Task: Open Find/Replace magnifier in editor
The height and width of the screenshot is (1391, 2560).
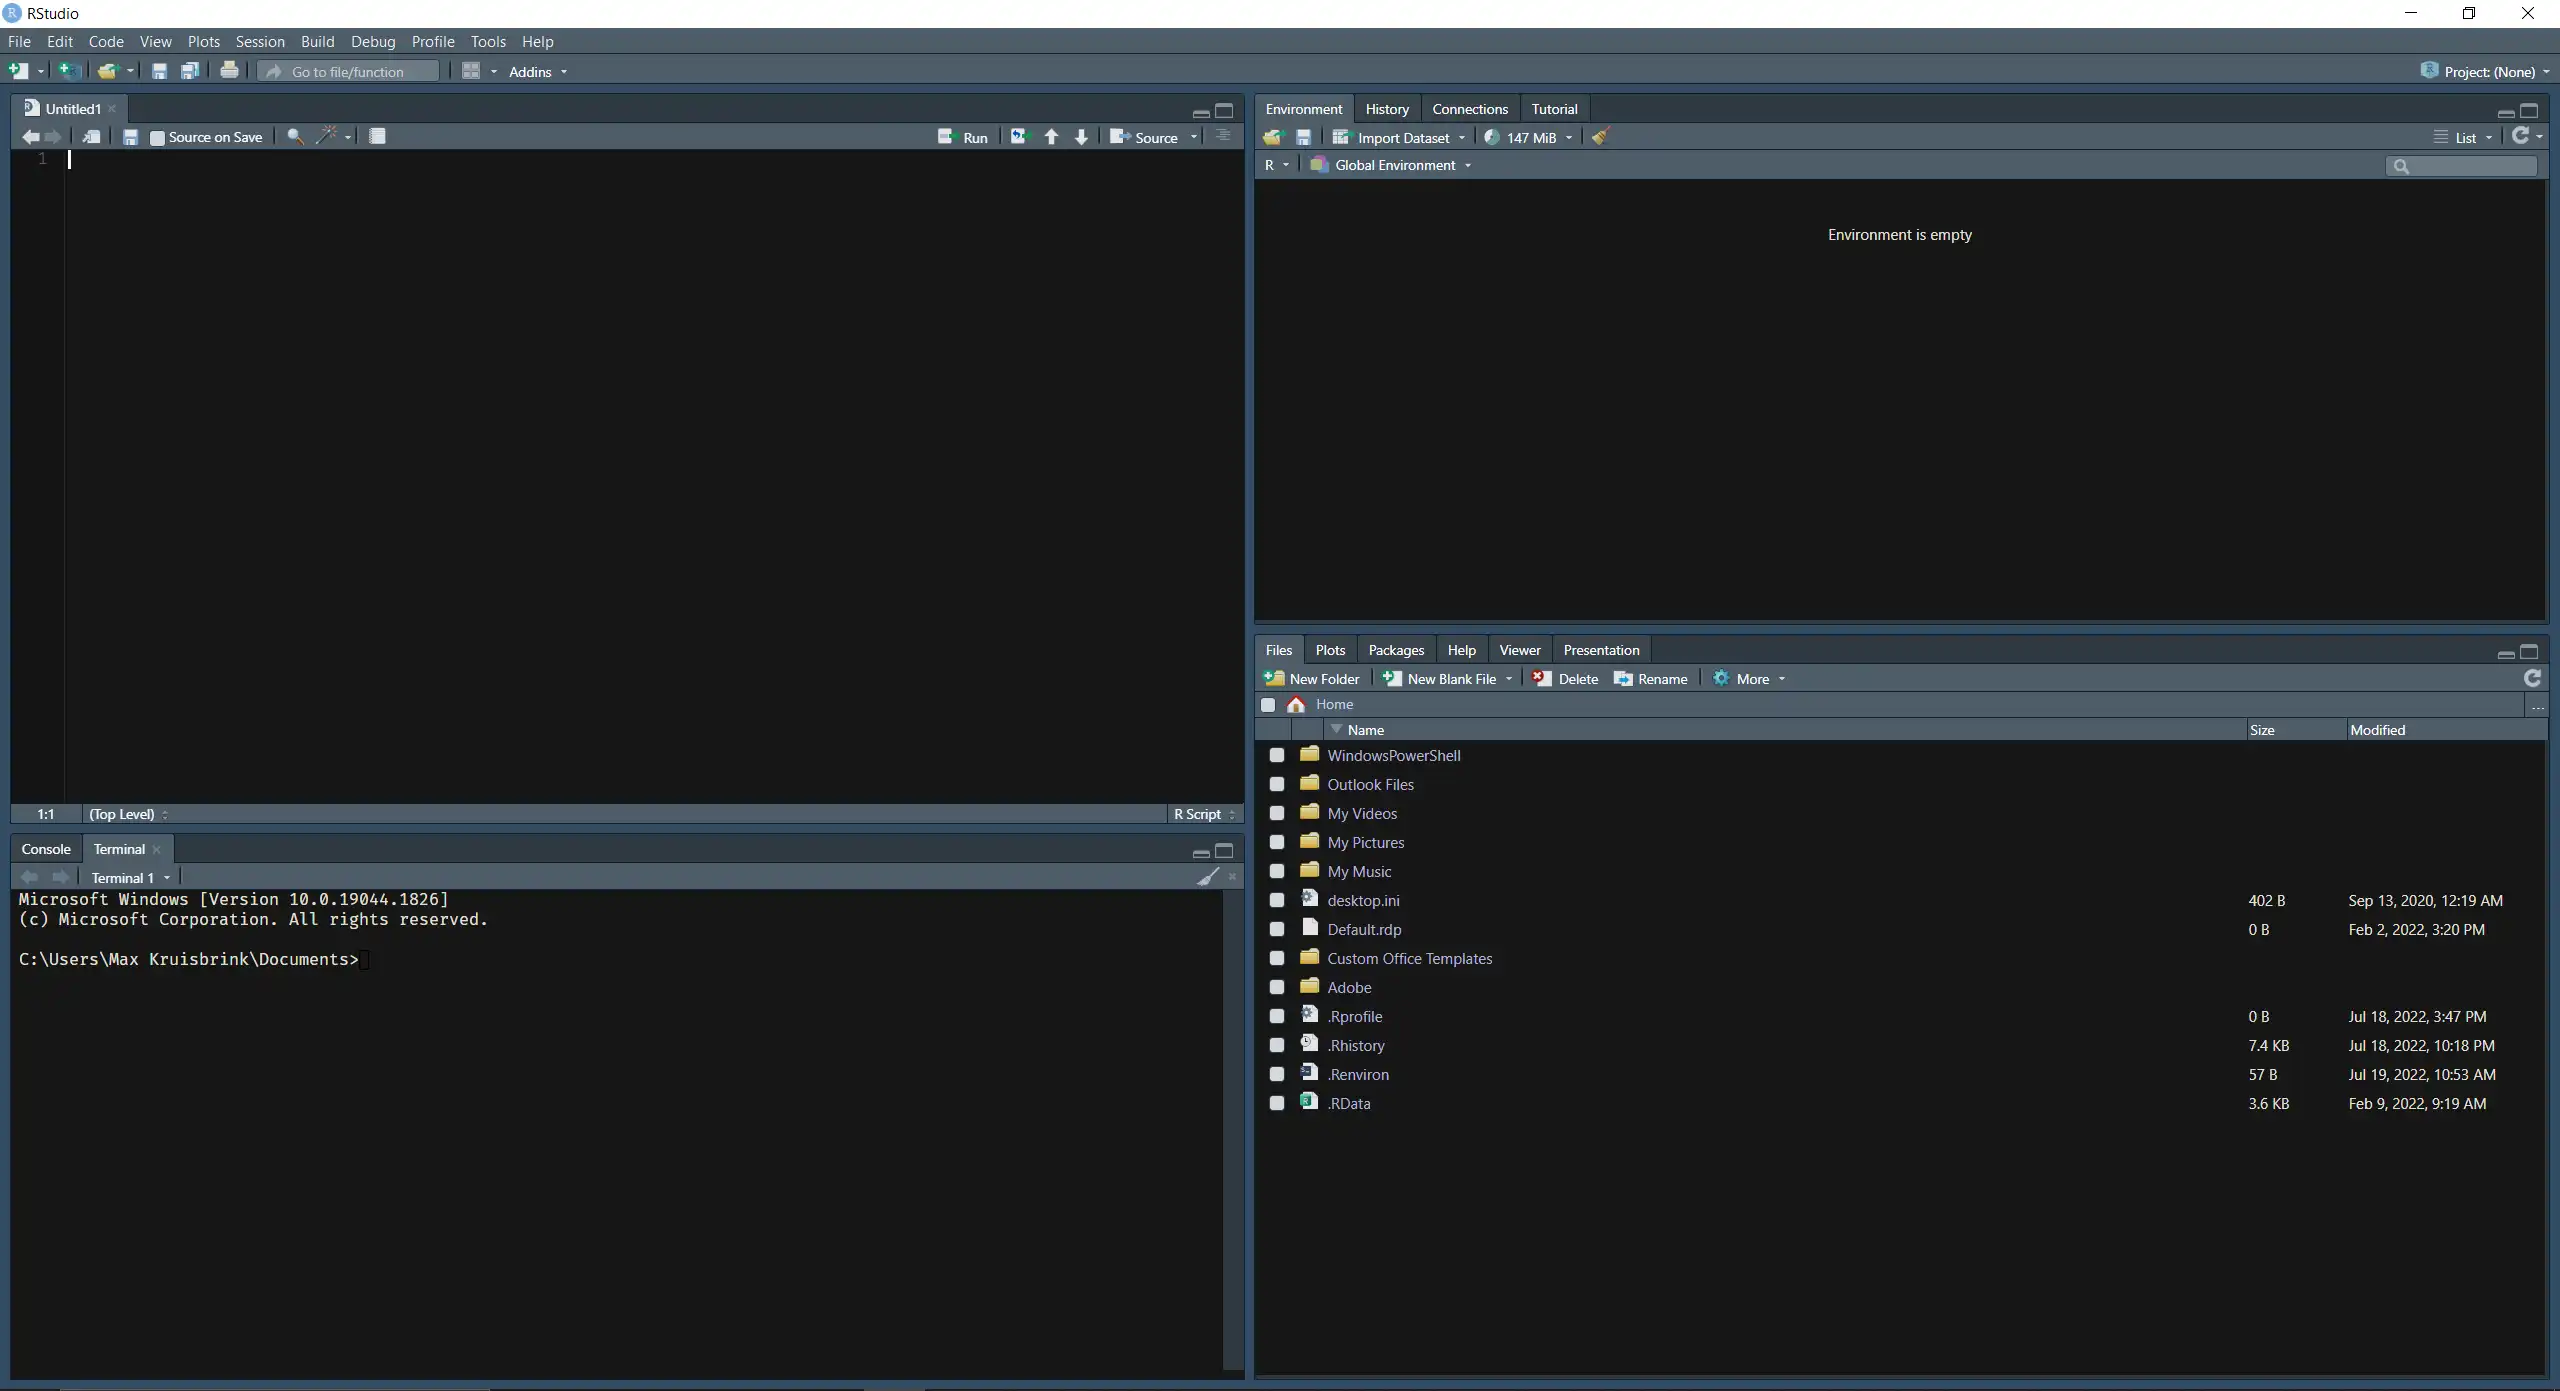Action: click(295, 137)
